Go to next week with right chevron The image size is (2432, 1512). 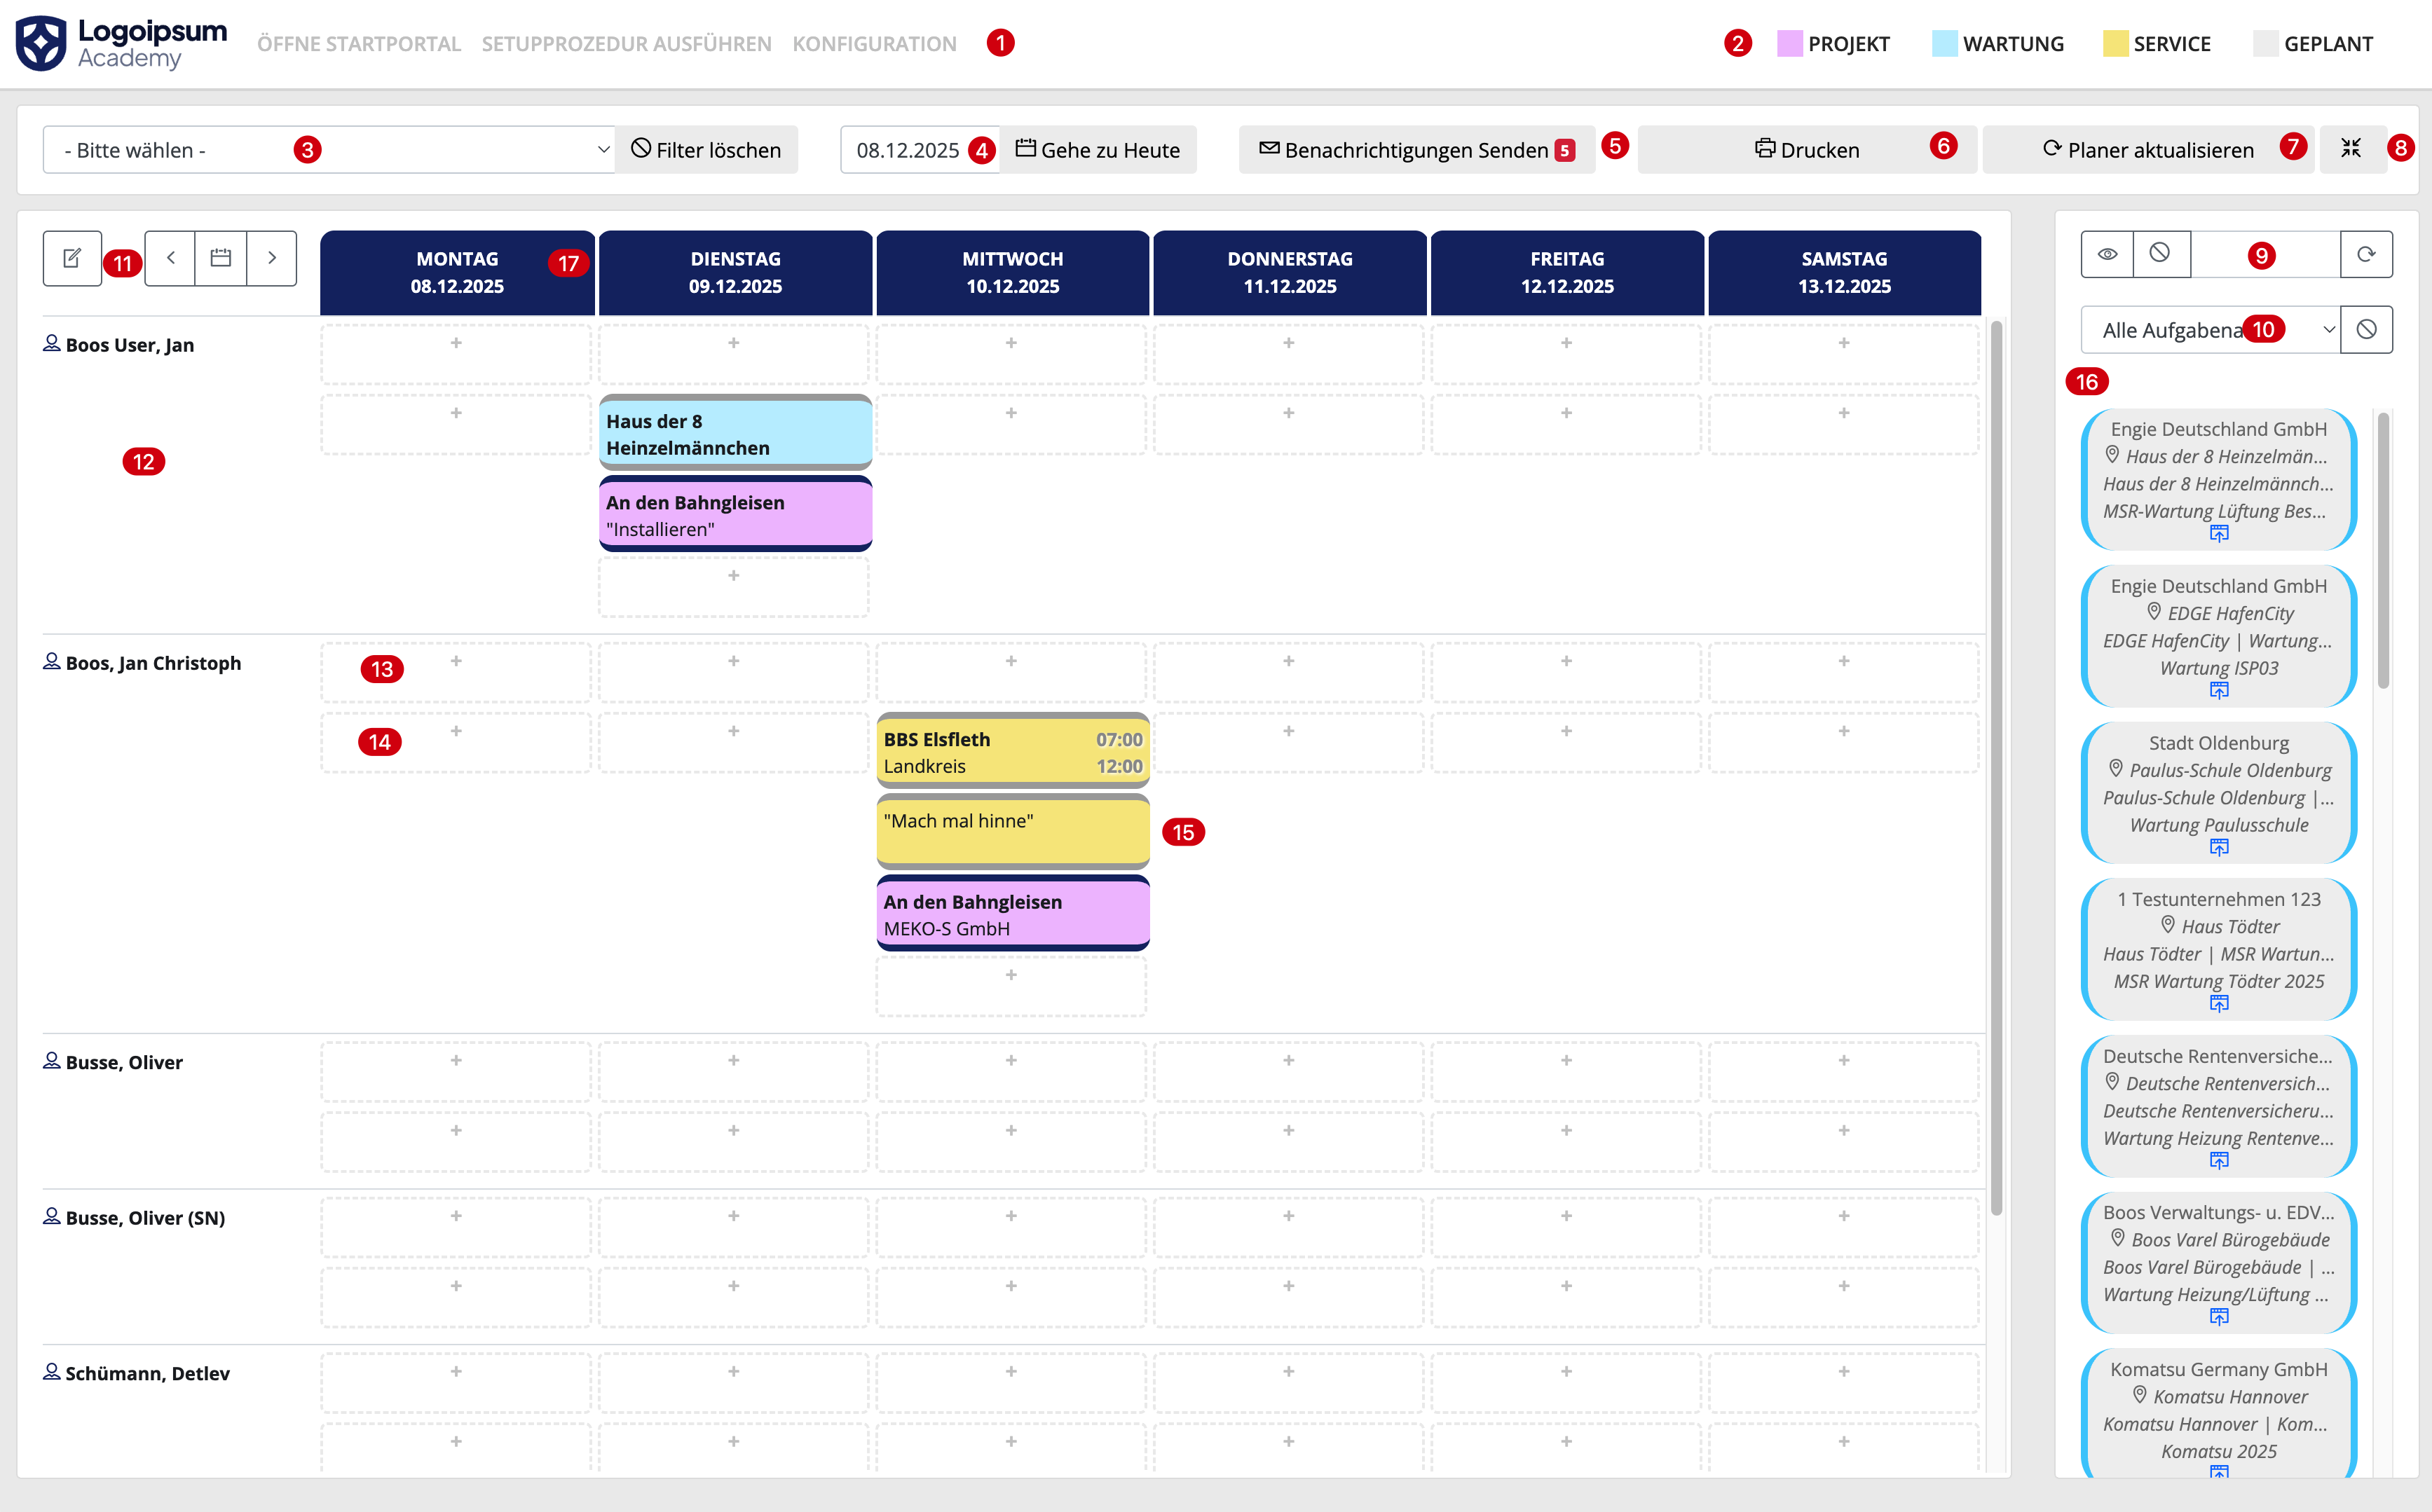point(271,258)
